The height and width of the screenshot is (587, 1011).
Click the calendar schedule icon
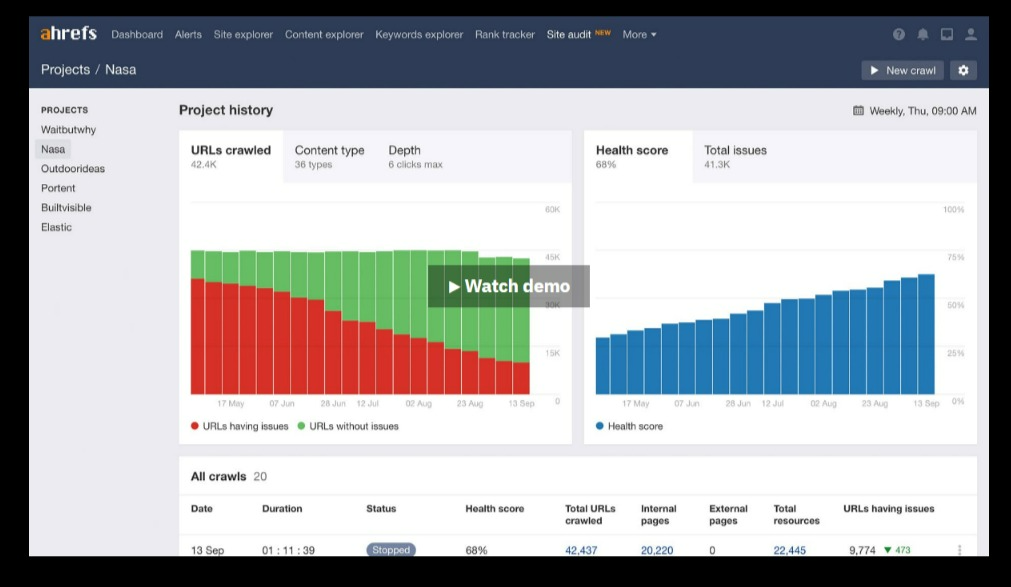858,111
